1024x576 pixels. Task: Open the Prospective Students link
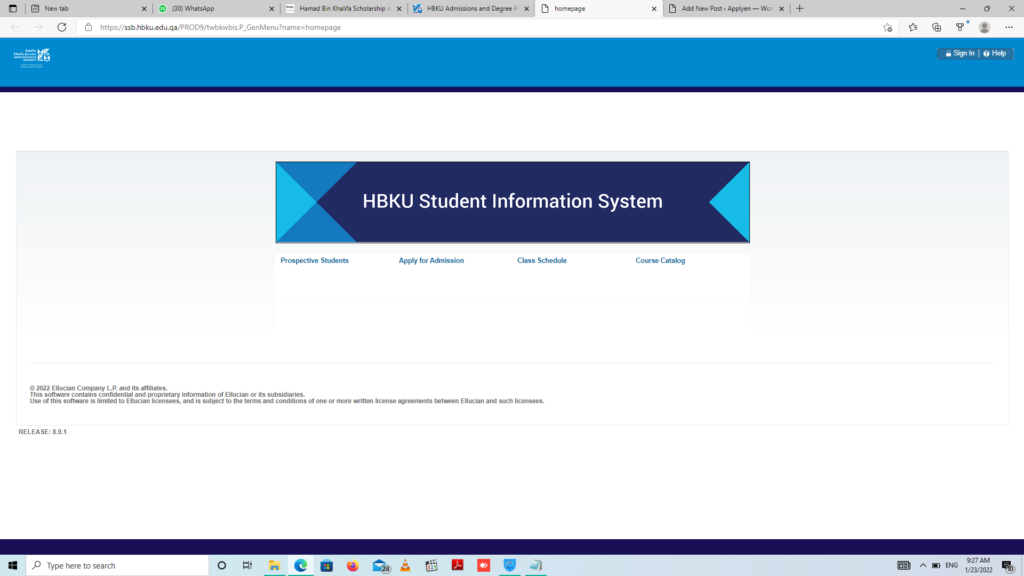tap(314, 261)
